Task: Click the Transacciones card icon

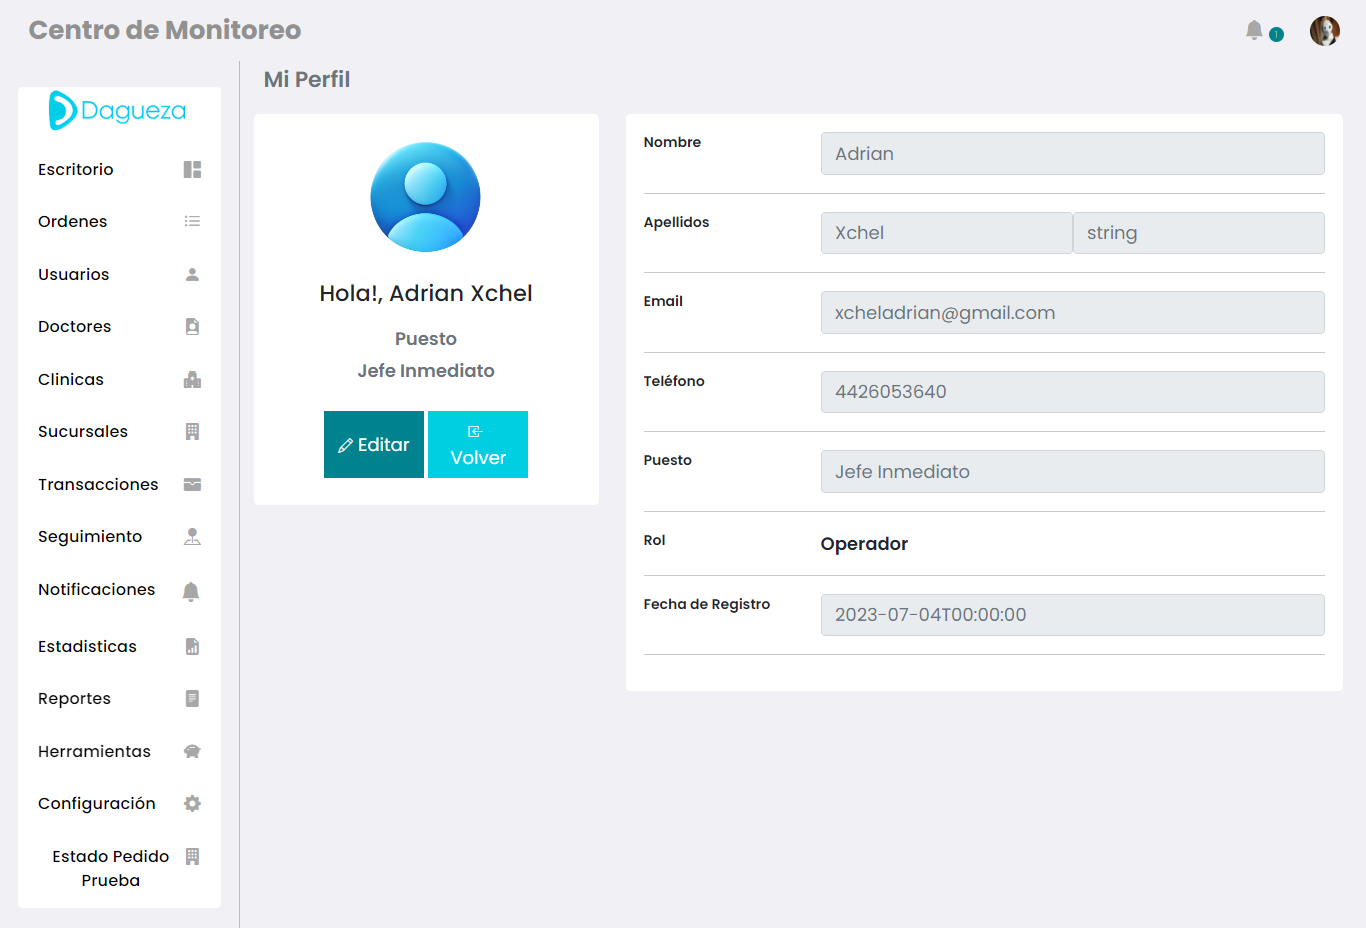Action: 192,485
